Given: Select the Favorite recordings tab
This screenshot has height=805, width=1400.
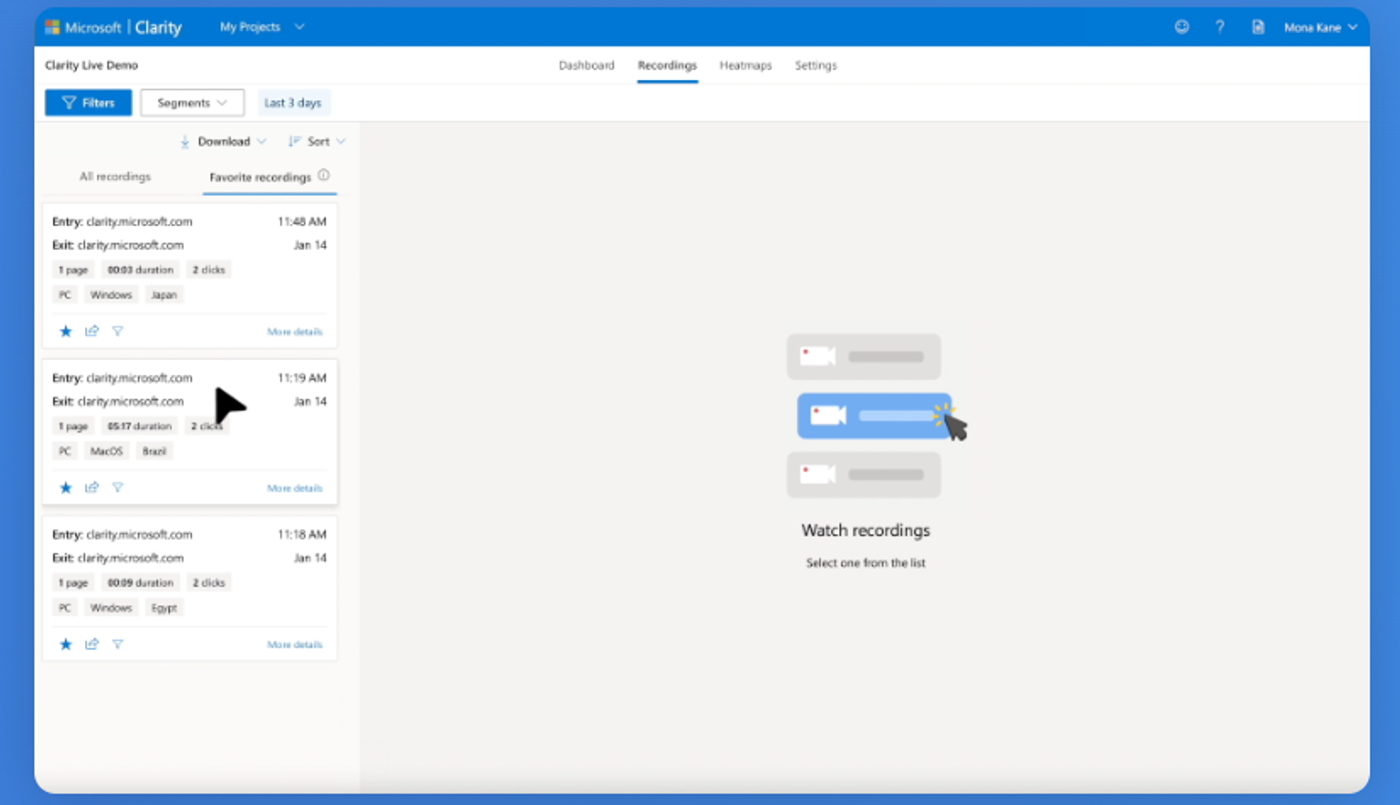Looking at the screenshot, I should click(260, 177).
